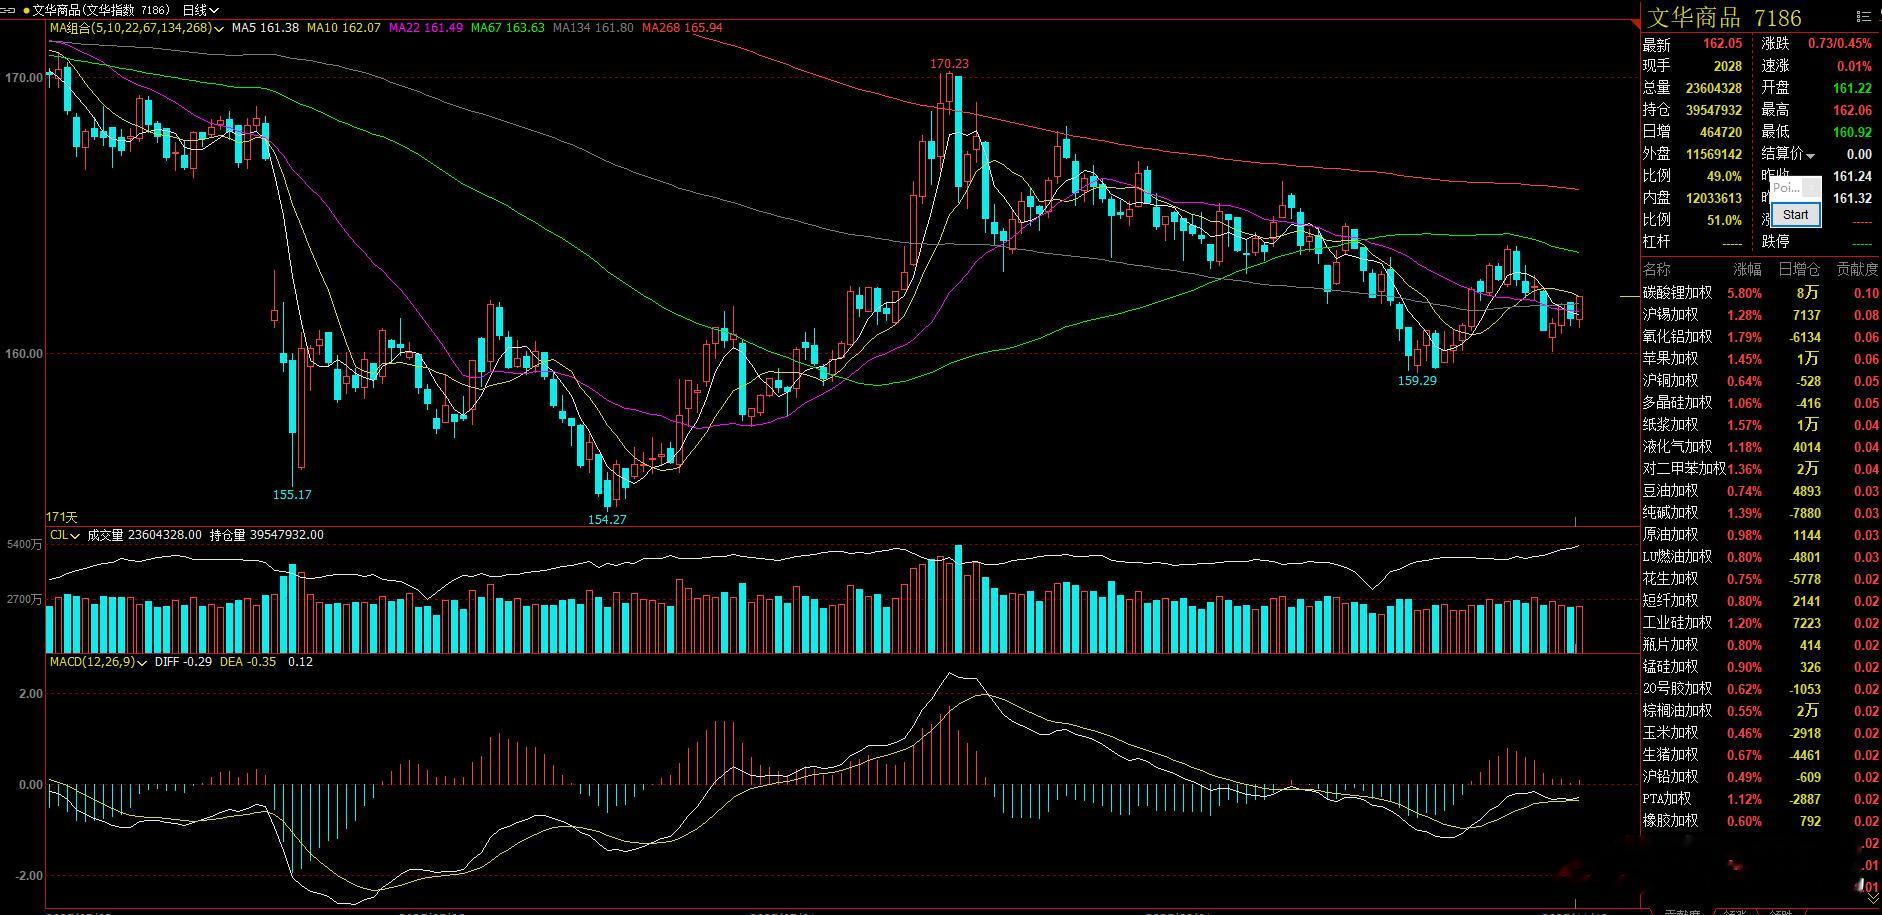The image size is (1882, 915).
Task: Select the 原油加权 row
Action: pyautogui.click(x=1761, y=535)
